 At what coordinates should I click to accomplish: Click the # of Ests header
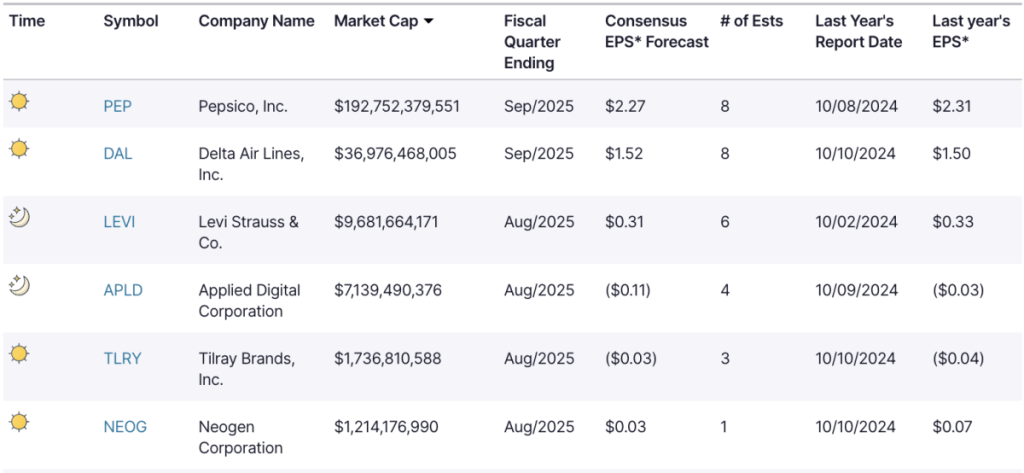751,21
